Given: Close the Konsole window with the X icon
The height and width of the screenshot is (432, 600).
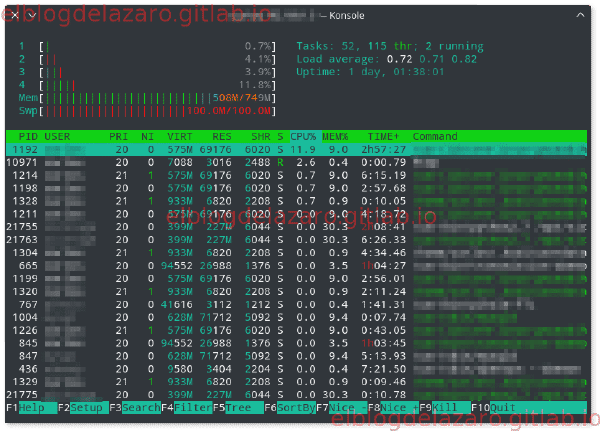Looking at the screenshot, I should (x=15, y=15).
